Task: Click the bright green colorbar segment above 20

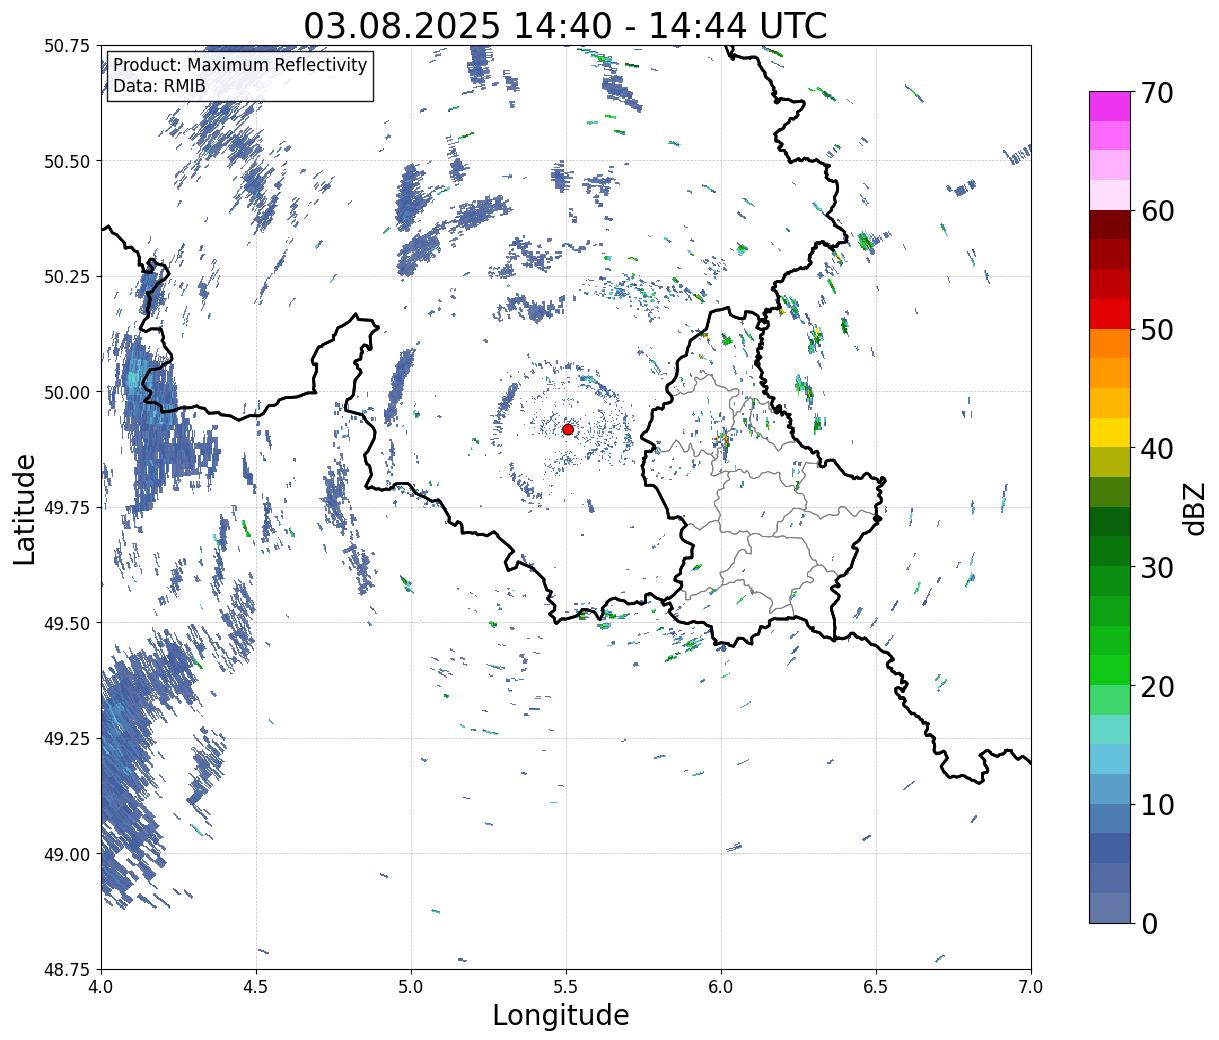Action: tap(1110, 669)
